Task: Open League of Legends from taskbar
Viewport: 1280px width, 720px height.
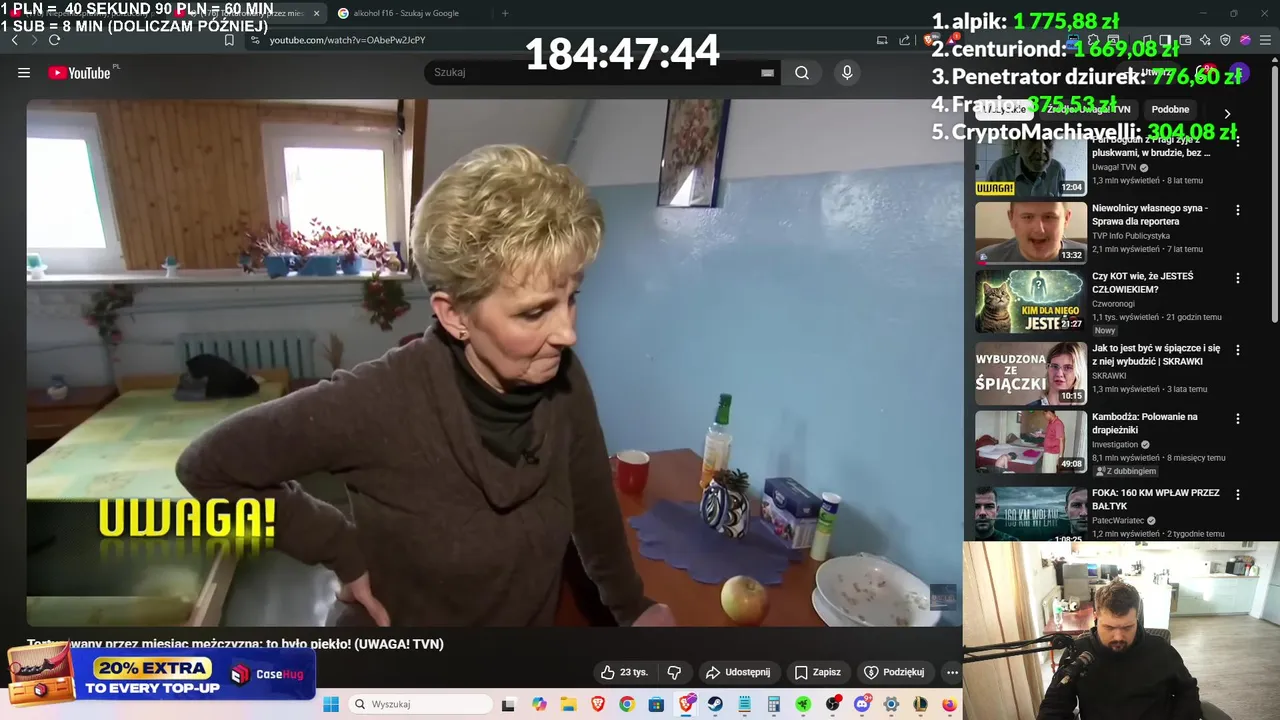Action: click(x=920, y=705)
